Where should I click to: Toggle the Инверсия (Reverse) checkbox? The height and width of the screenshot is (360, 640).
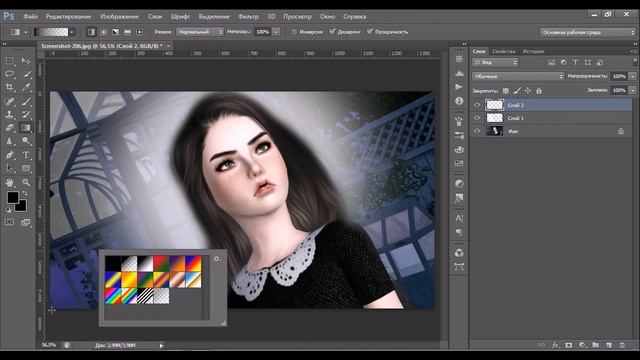293,32
